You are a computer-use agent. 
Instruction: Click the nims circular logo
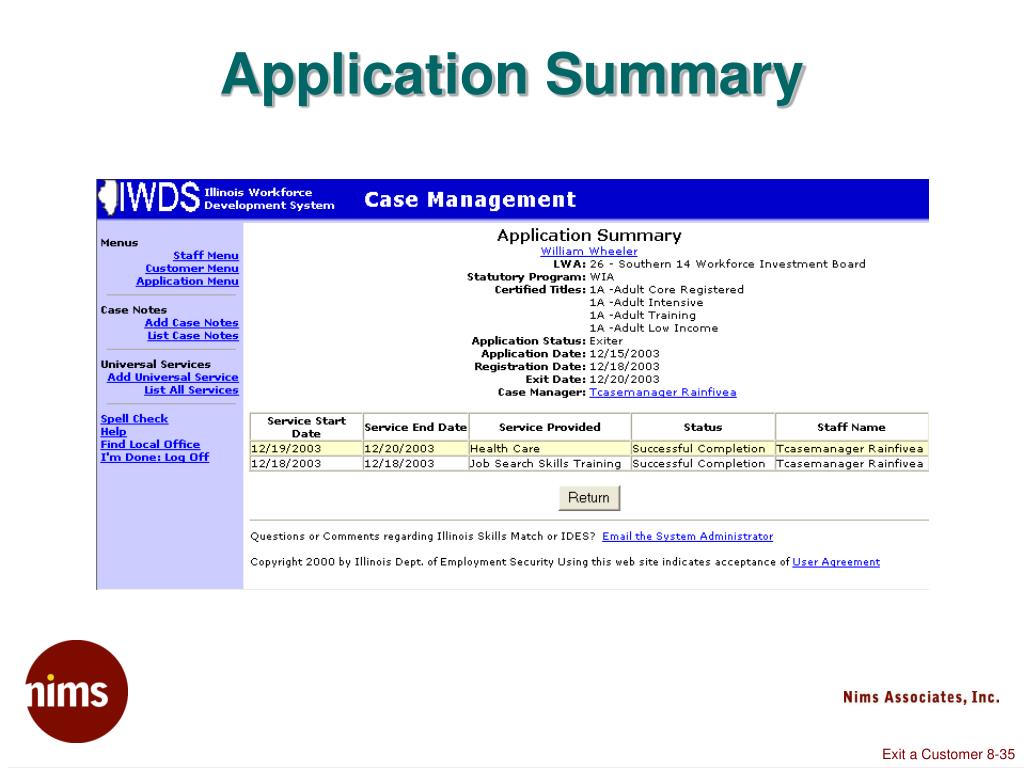point(76,691)
